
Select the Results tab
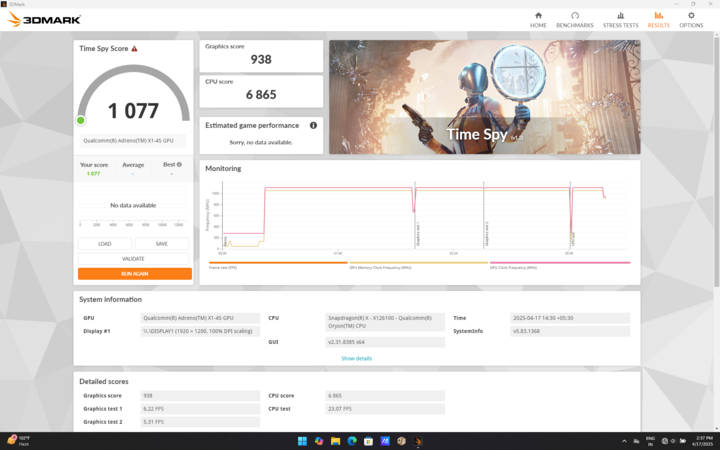point(658,20)
